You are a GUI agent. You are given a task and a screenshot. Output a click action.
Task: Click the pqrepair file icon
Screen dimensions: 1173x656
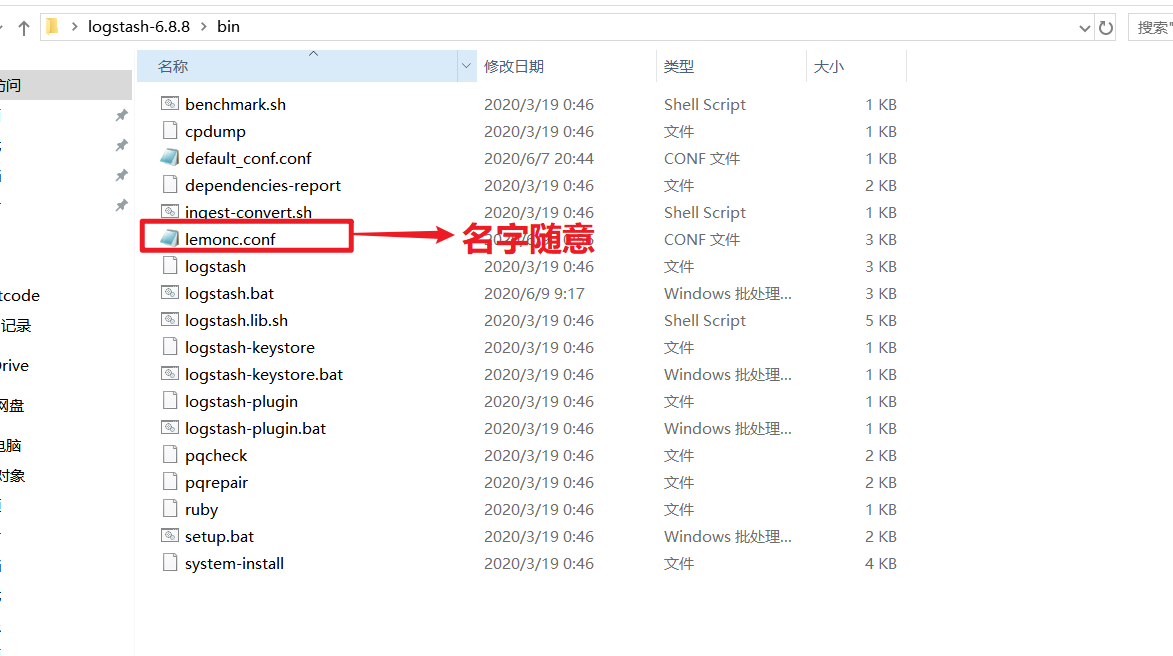170,482
